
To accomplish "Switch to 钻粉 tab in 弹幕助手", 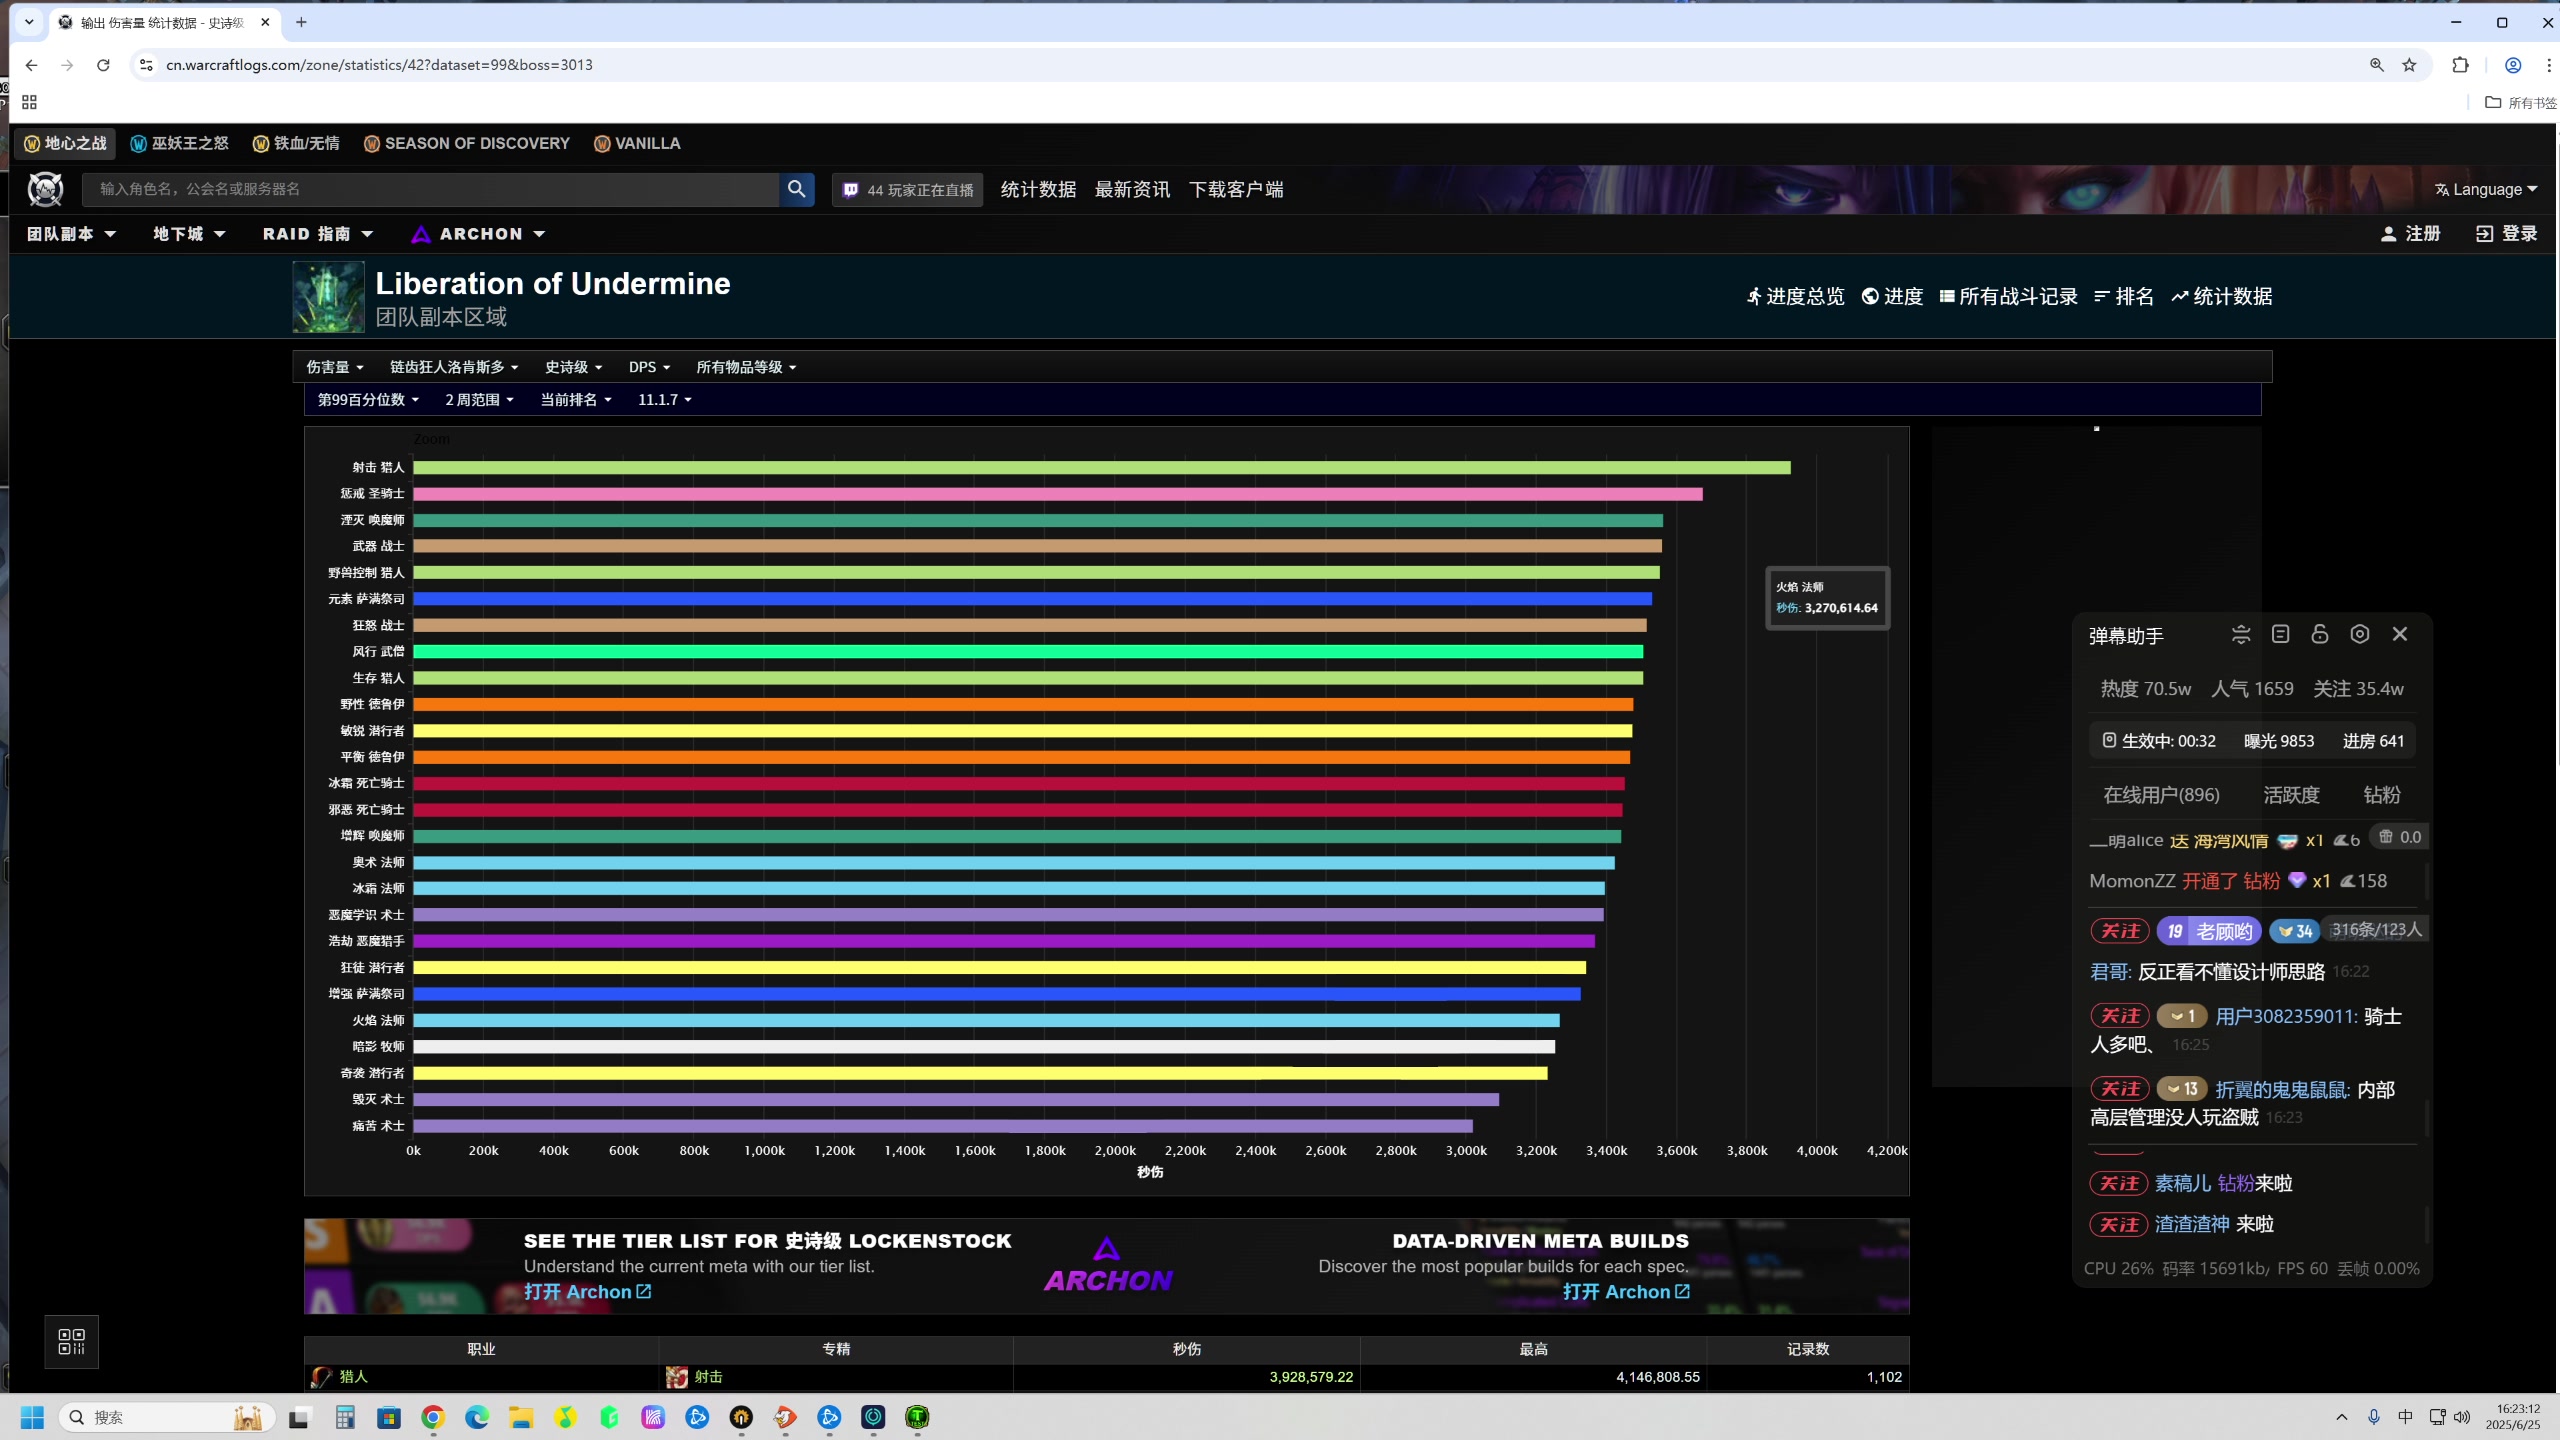I will [2382, 795].
